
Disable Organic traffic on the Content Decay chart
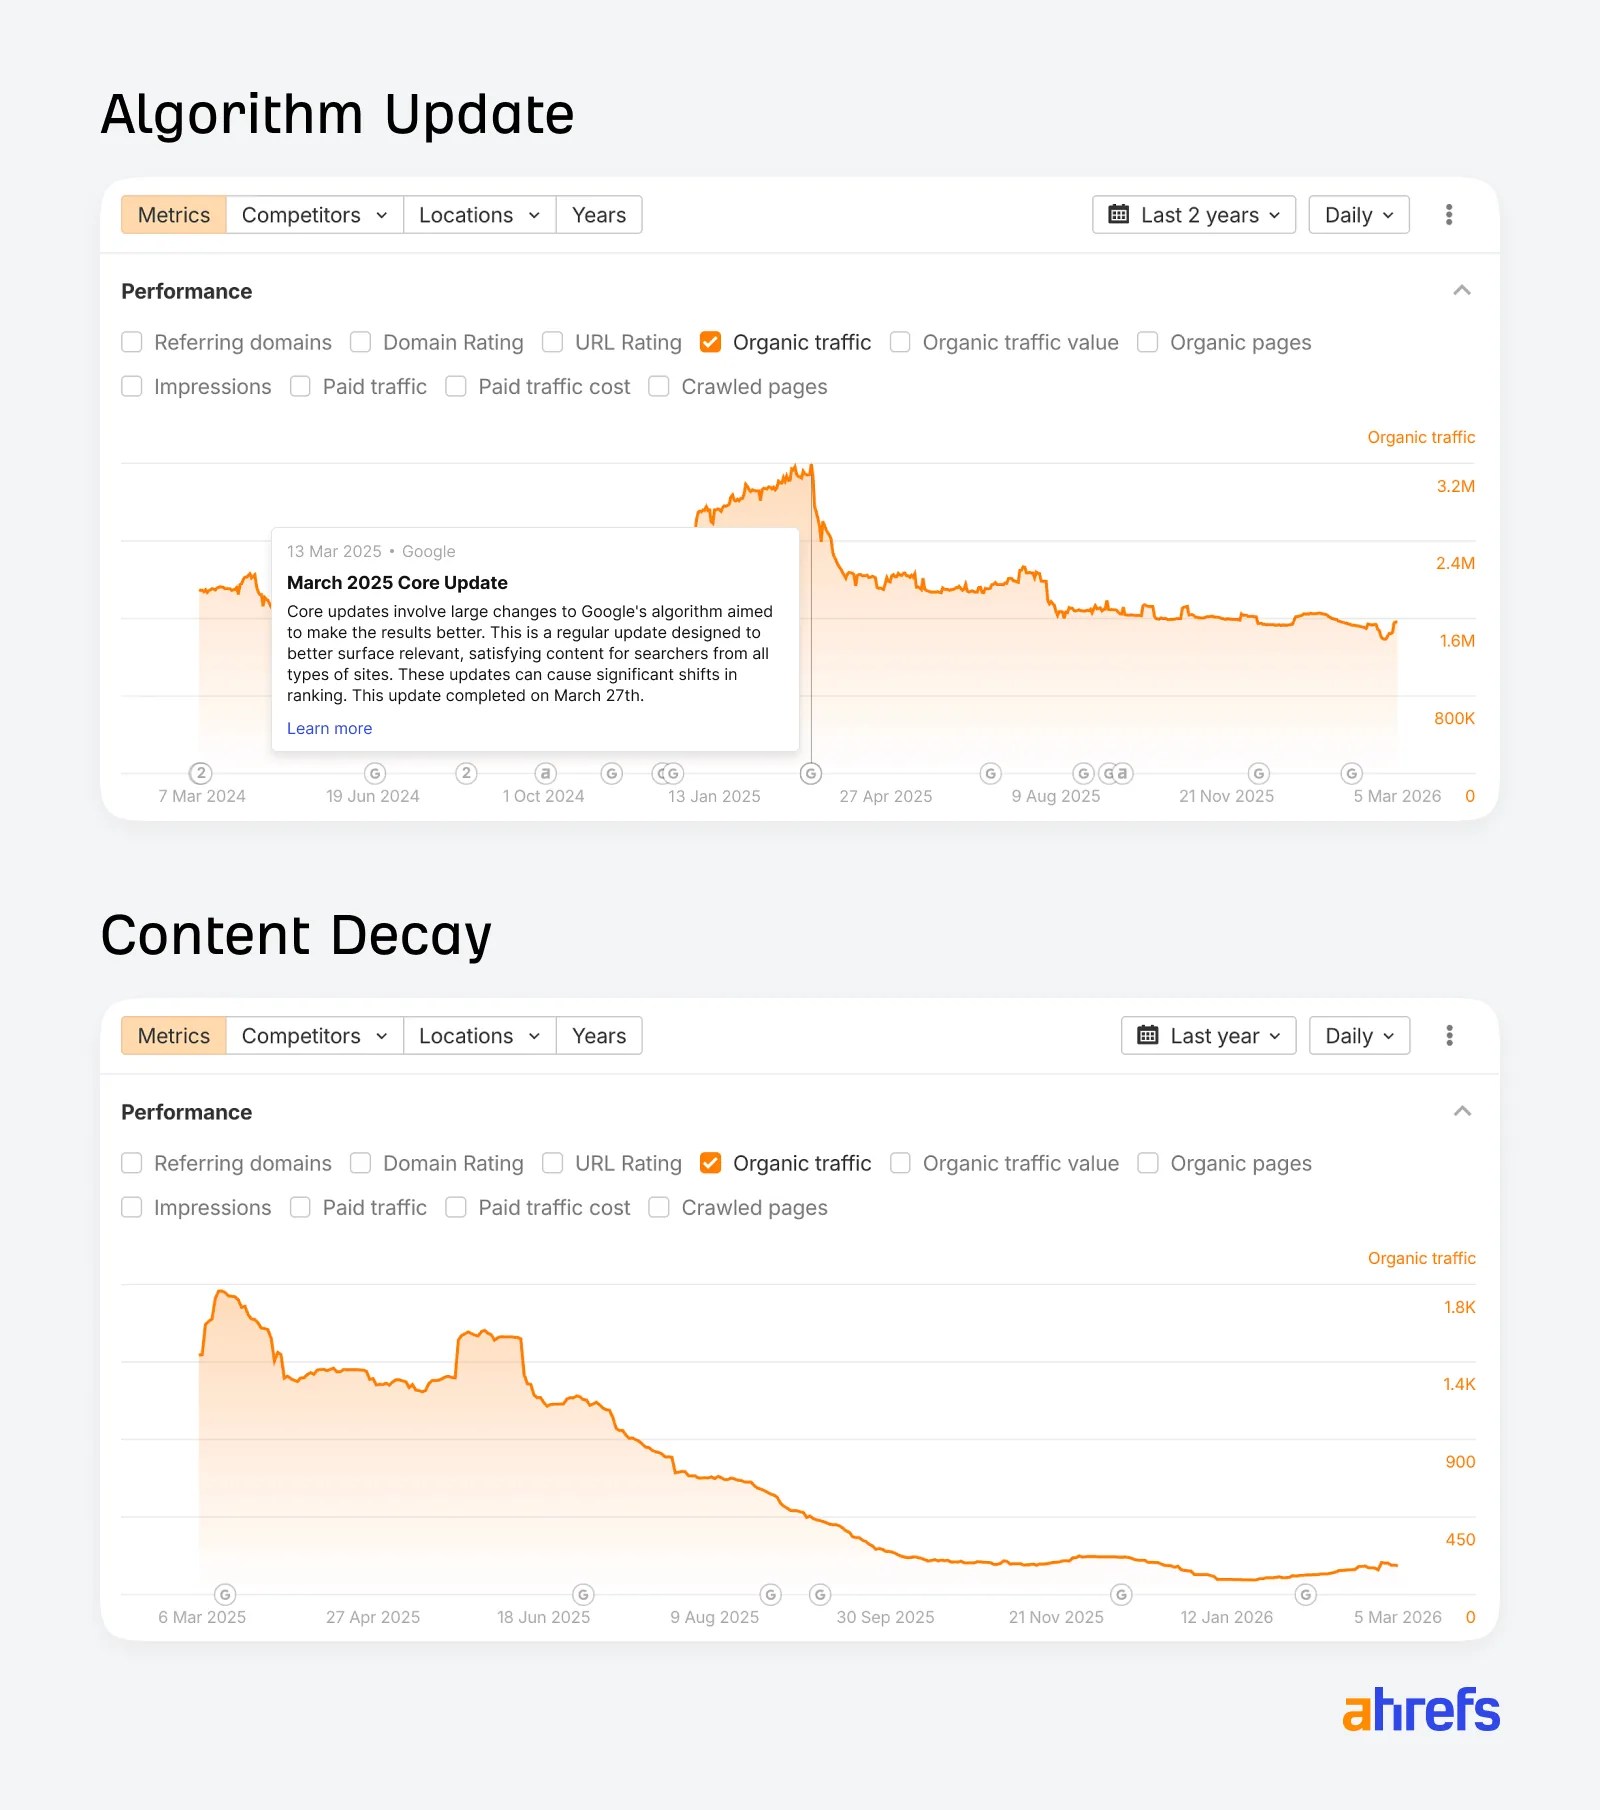[710, 1163]
